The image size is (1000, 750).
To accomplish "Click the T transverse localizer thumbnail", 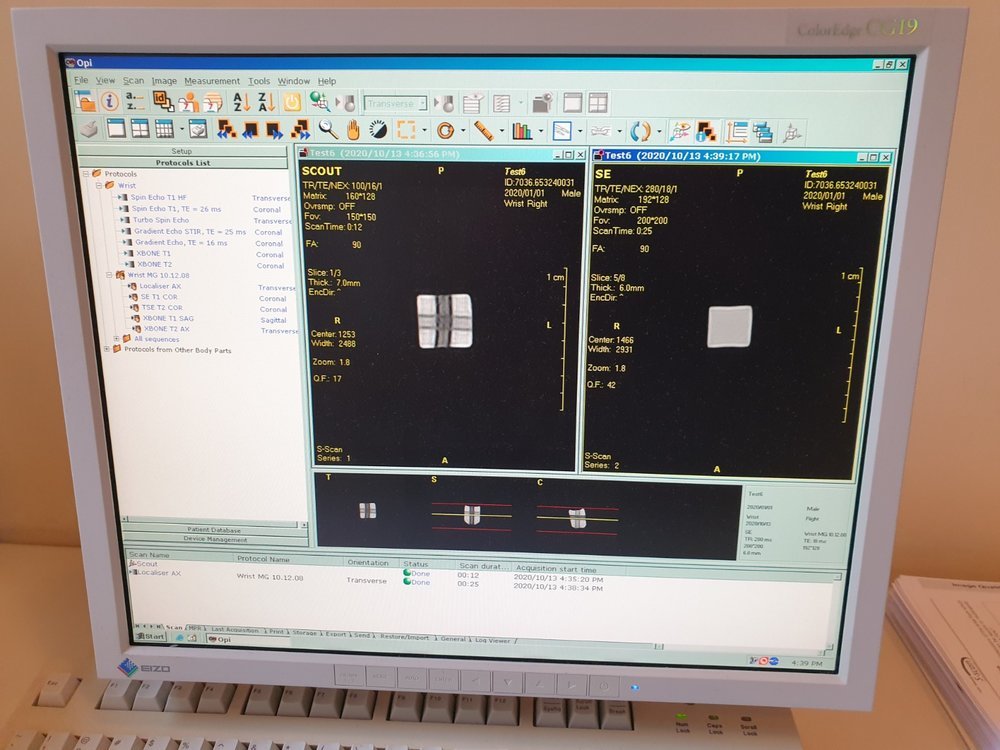I will click(367, 510).
